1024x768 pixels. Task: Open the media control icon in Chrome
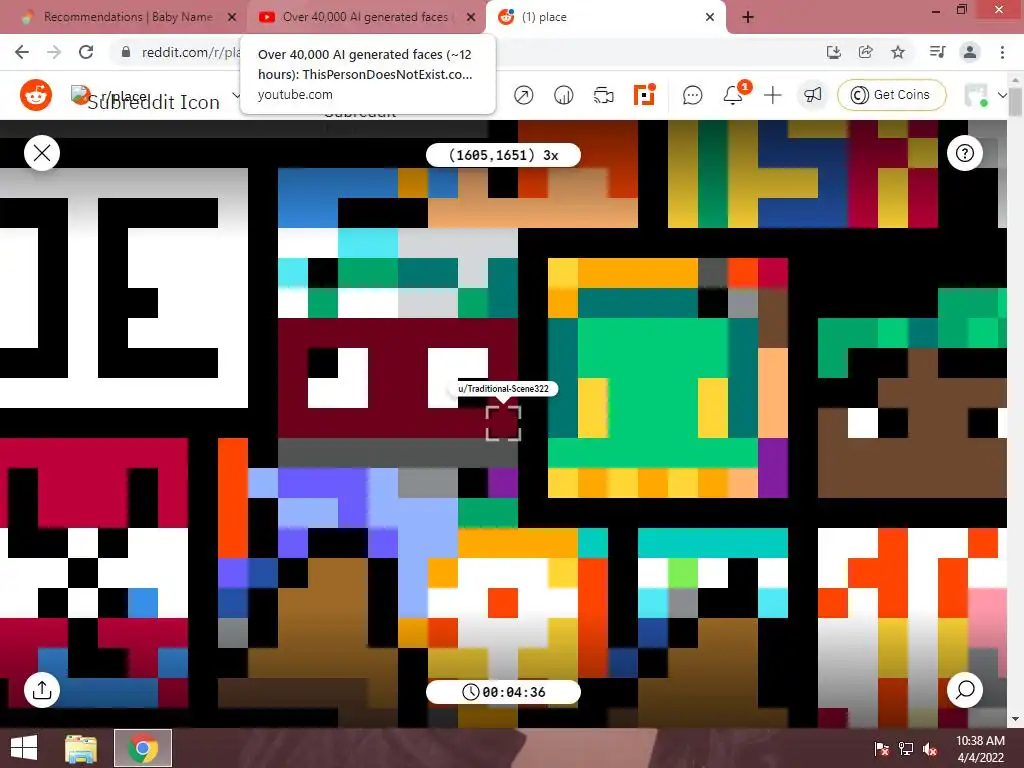click(x=937, y=52)
